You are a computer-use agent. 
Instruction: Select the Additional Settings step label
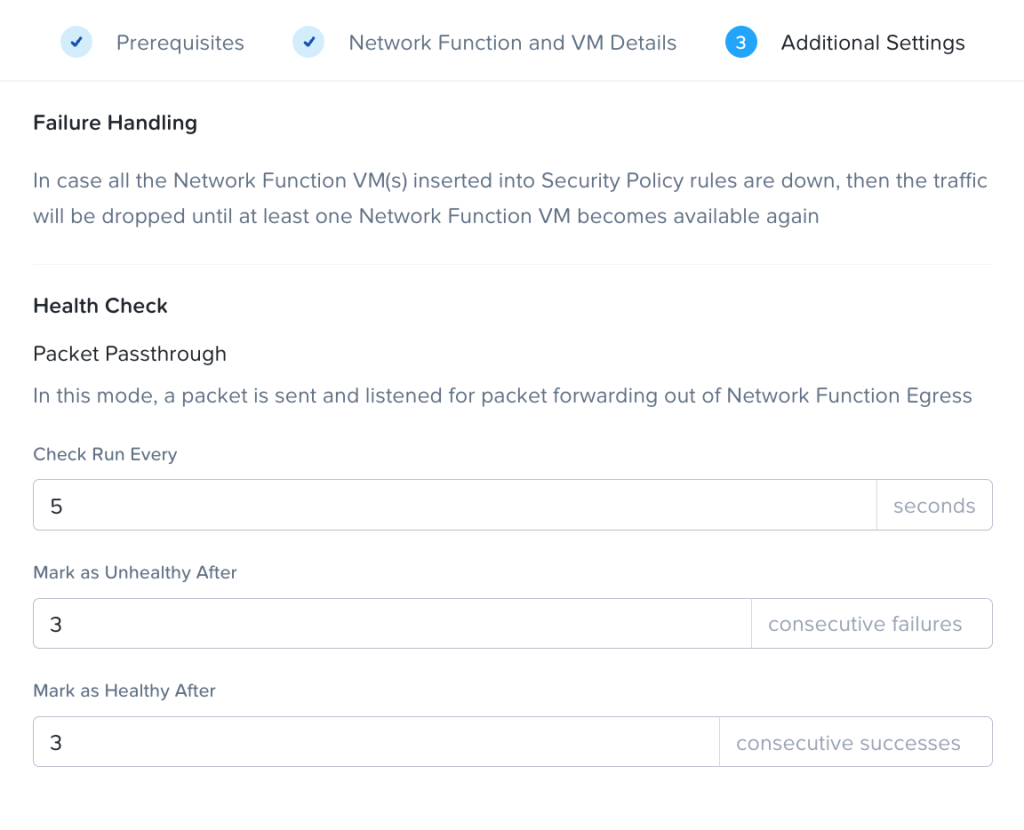[872, 43]
